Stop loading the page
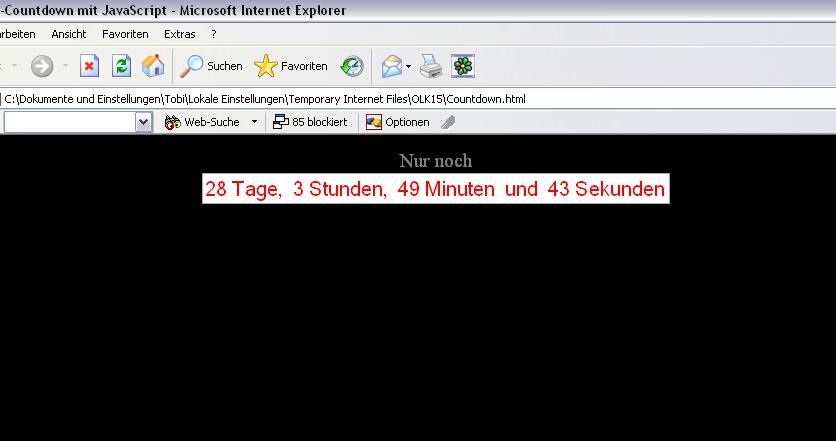 pos(89,66)
